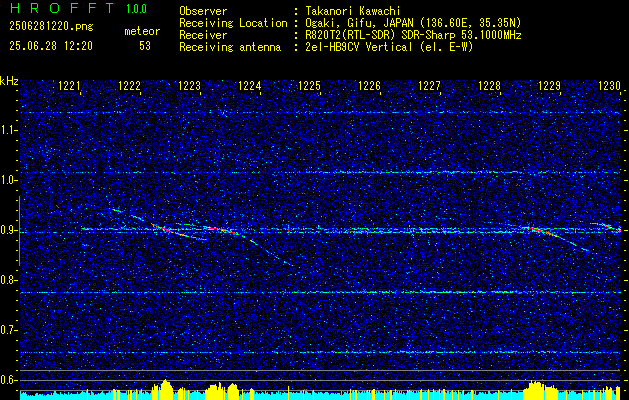Select filename 2506281220.png
The width and height of the screenshot is (629, 400).
pyautogui.click(x=51, y=27)
